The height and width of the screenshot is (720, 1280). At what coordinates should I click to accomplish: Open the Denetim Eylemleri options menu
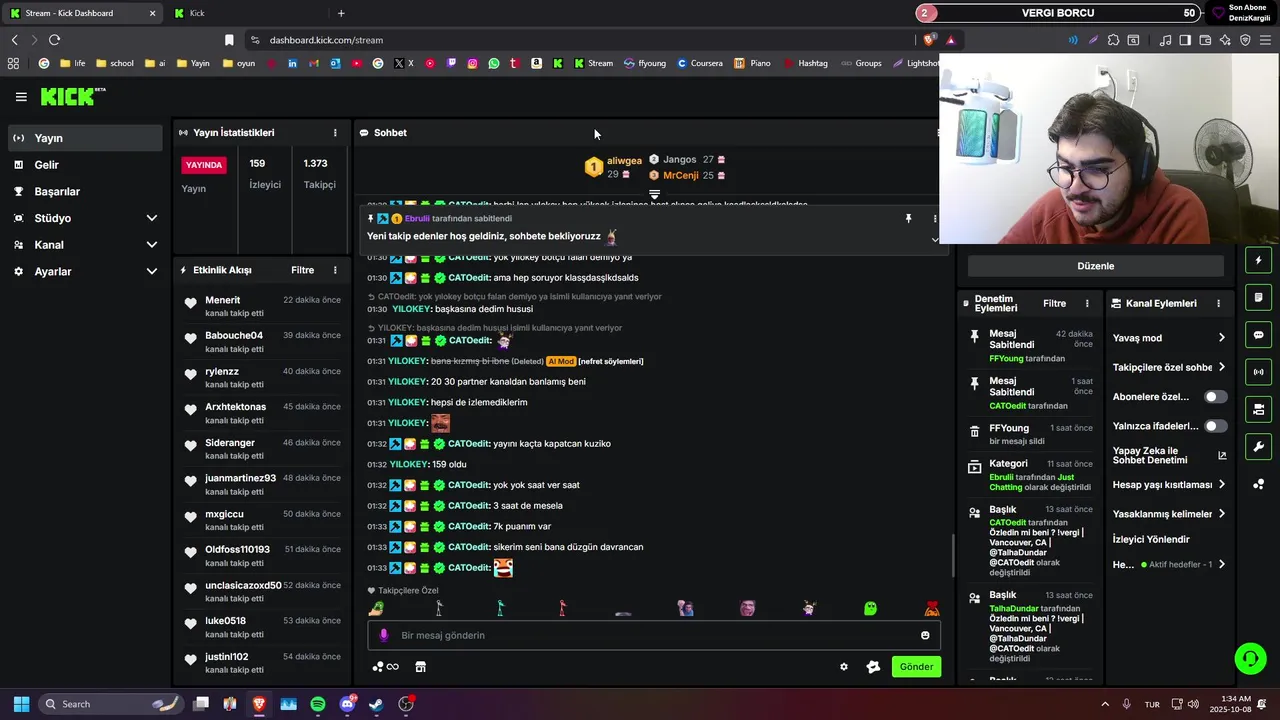pyautogui.click(x=1087, y=303)
